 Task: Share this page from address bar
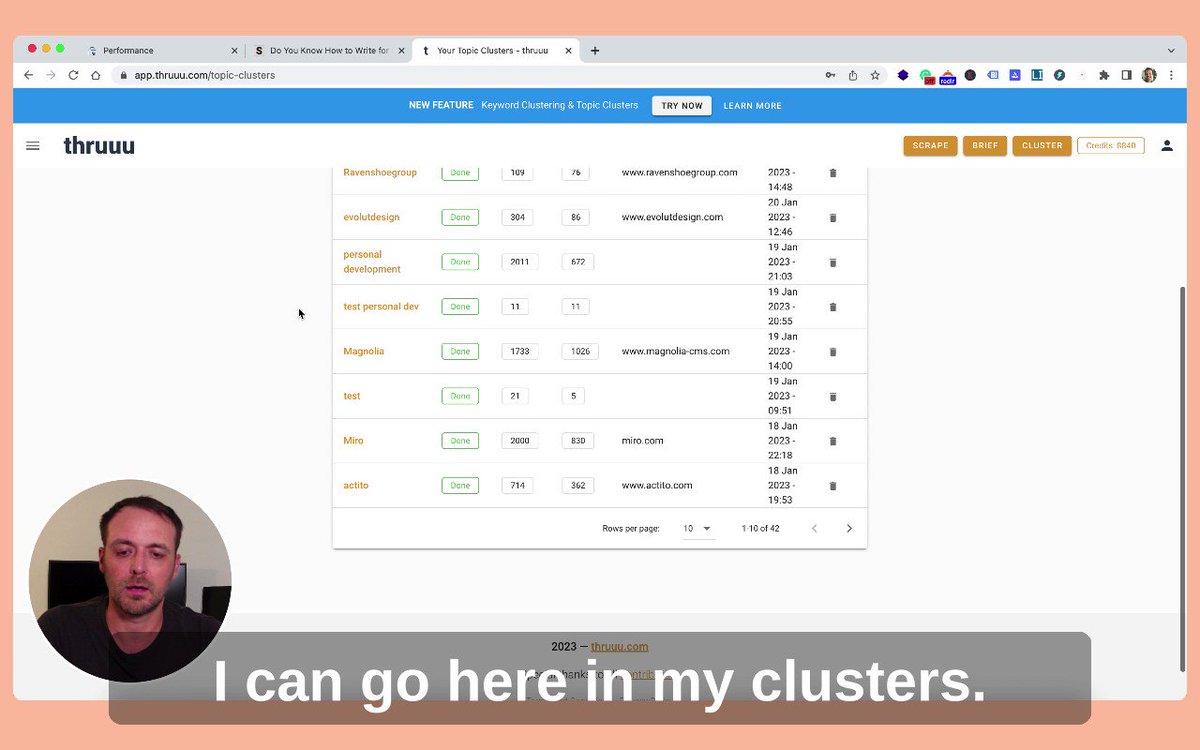click(853, 75)
